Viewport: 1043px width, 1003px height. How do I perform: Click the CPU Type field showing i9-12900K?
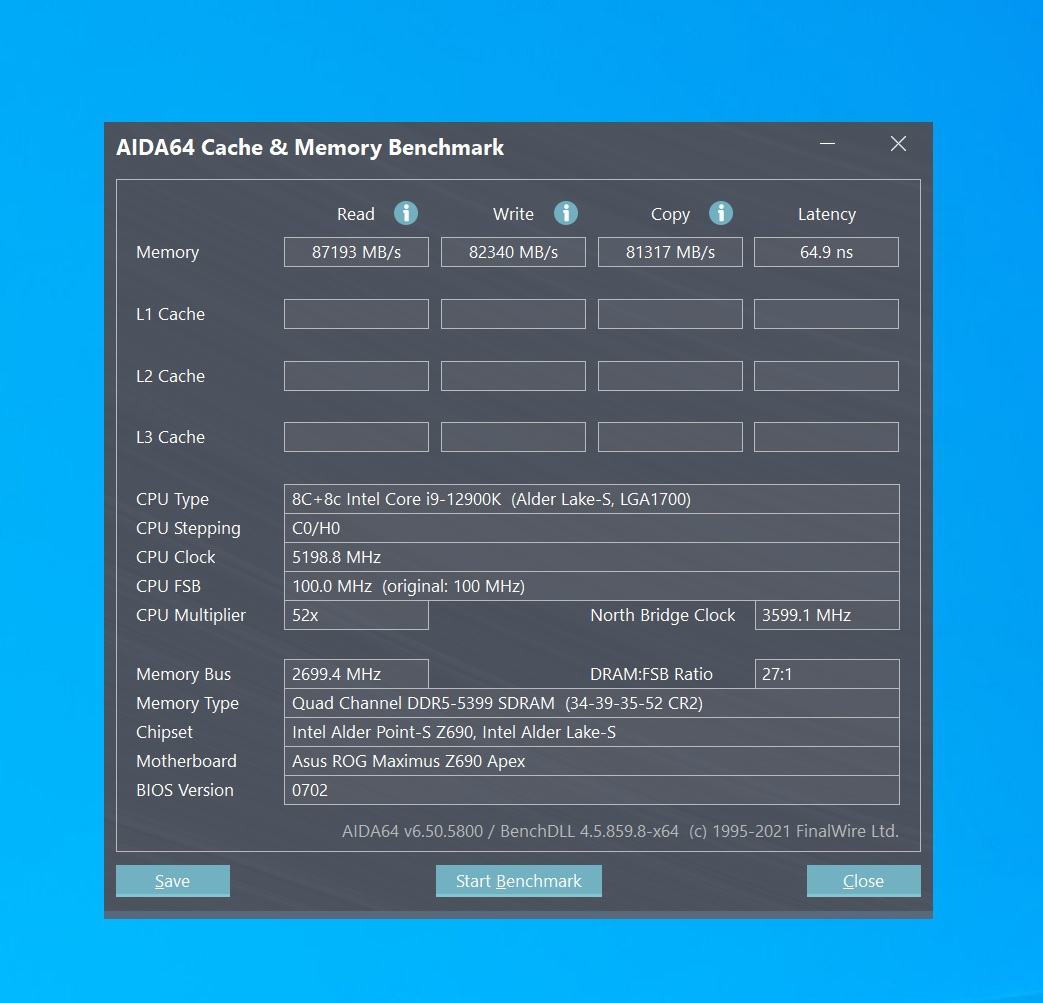[x=592, y=499]
